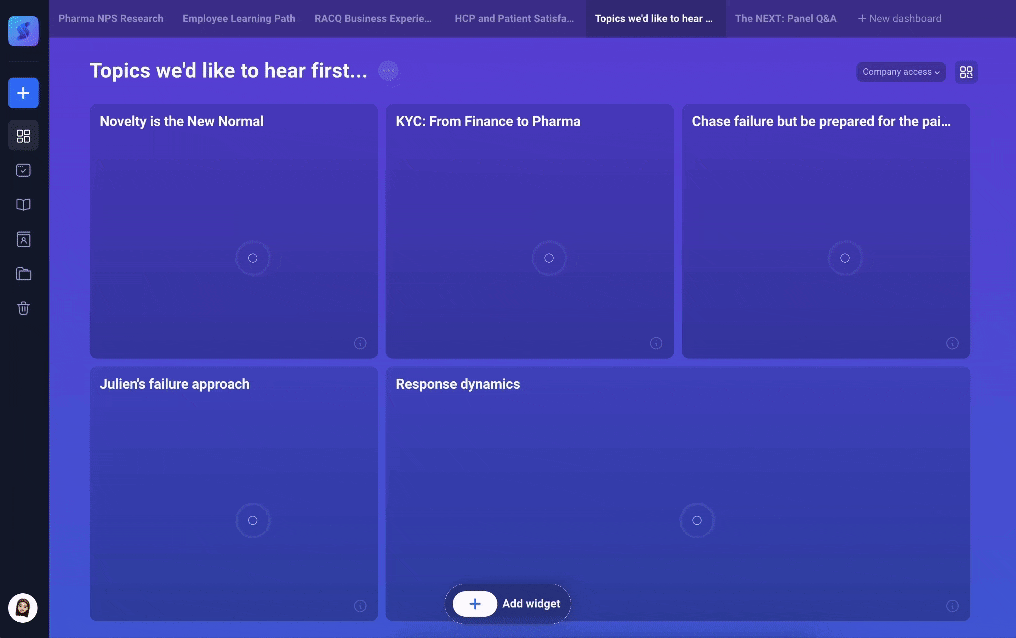This screenshot has width=1016, height=638.
Task: Open the folder icon in the sidebar
Action: pos(24,274)
